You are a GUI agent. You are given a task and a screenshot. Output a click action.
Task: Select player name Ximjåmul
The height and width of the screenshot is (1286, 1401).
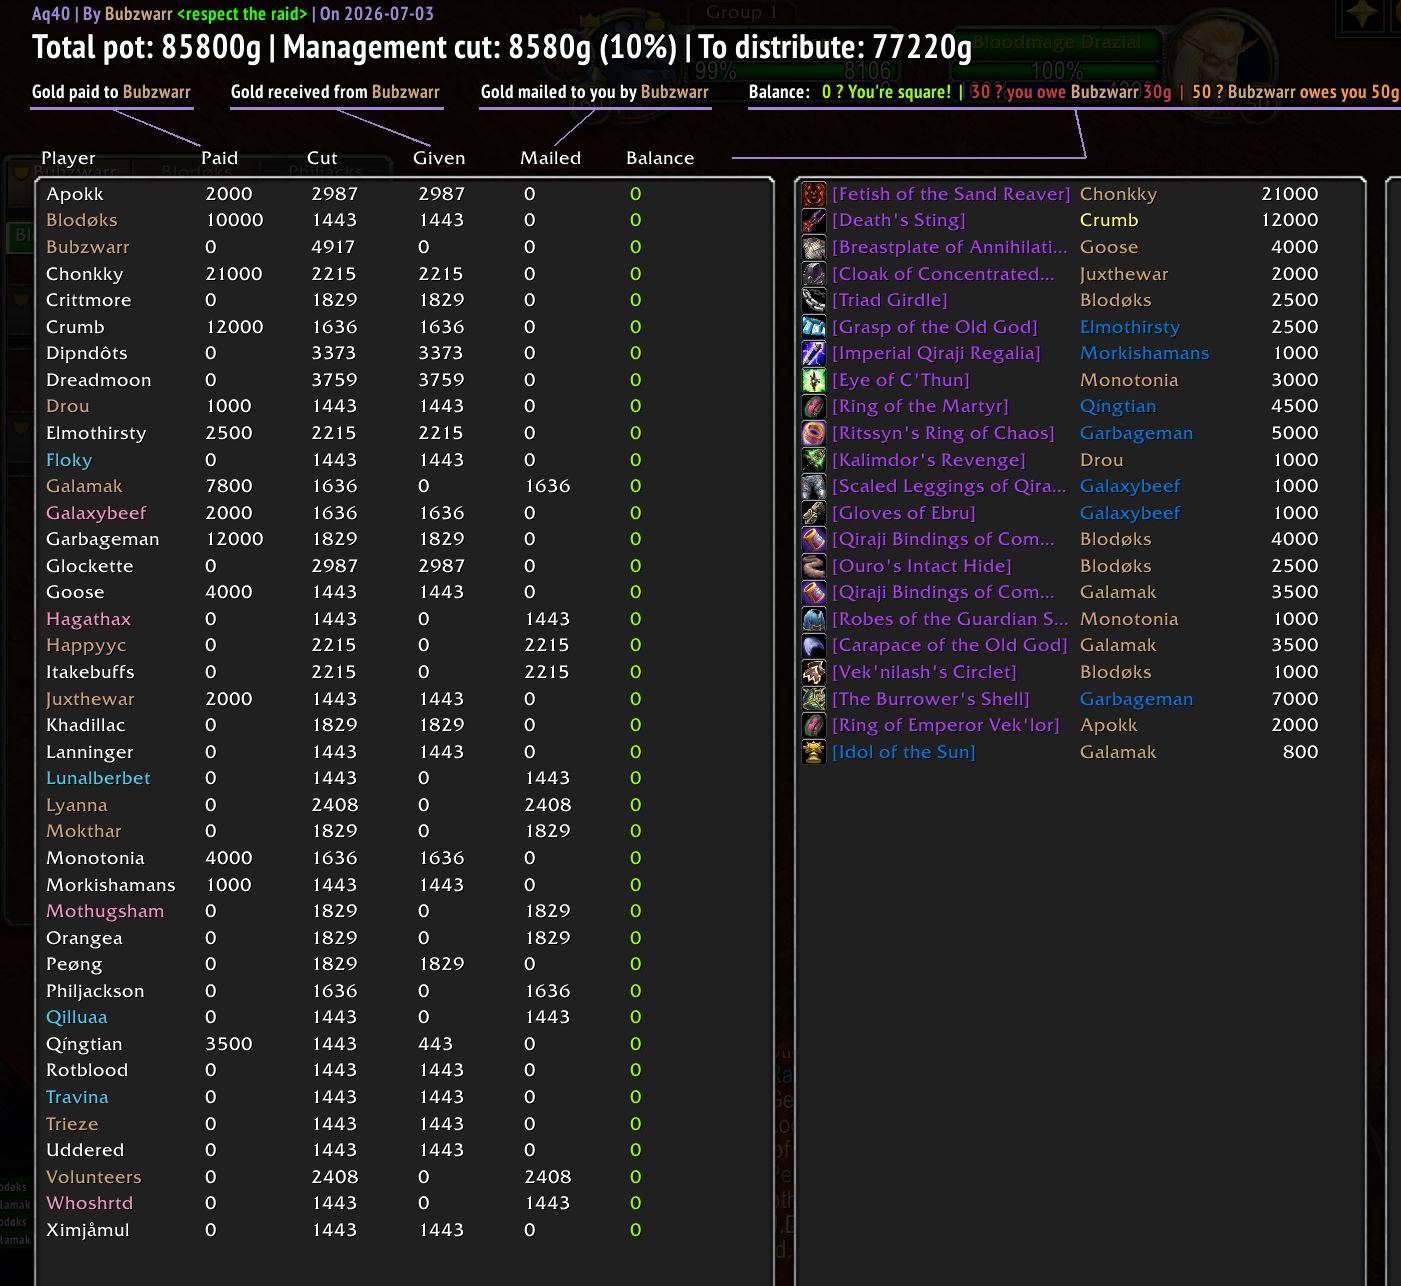click(x=88, y=1230)
